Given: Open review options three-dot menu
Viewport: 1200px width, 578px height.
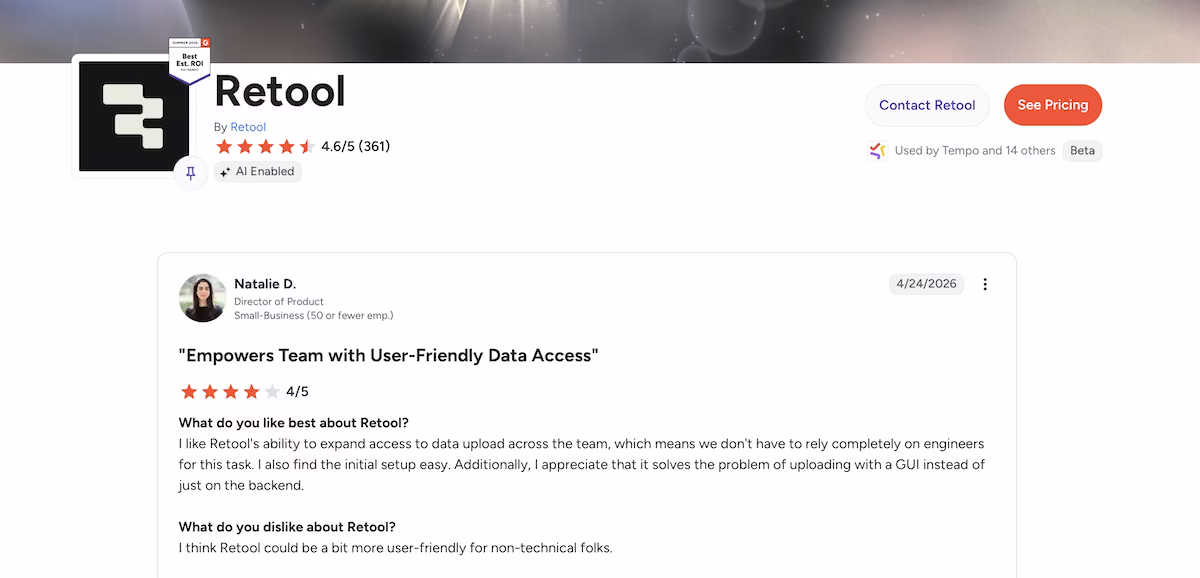Looking at the screenshot, I should pyautogui.click(x=985, y=284).
